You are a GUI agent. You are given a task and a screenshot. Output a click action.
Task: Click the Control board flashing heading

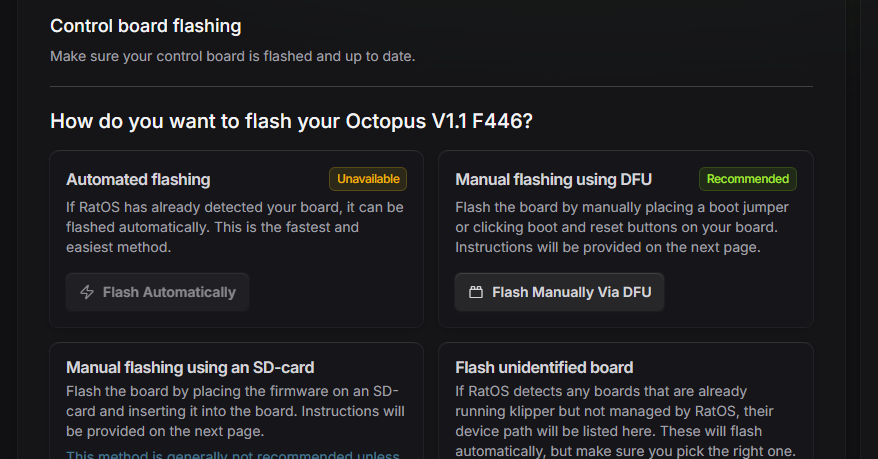point(145,26)
